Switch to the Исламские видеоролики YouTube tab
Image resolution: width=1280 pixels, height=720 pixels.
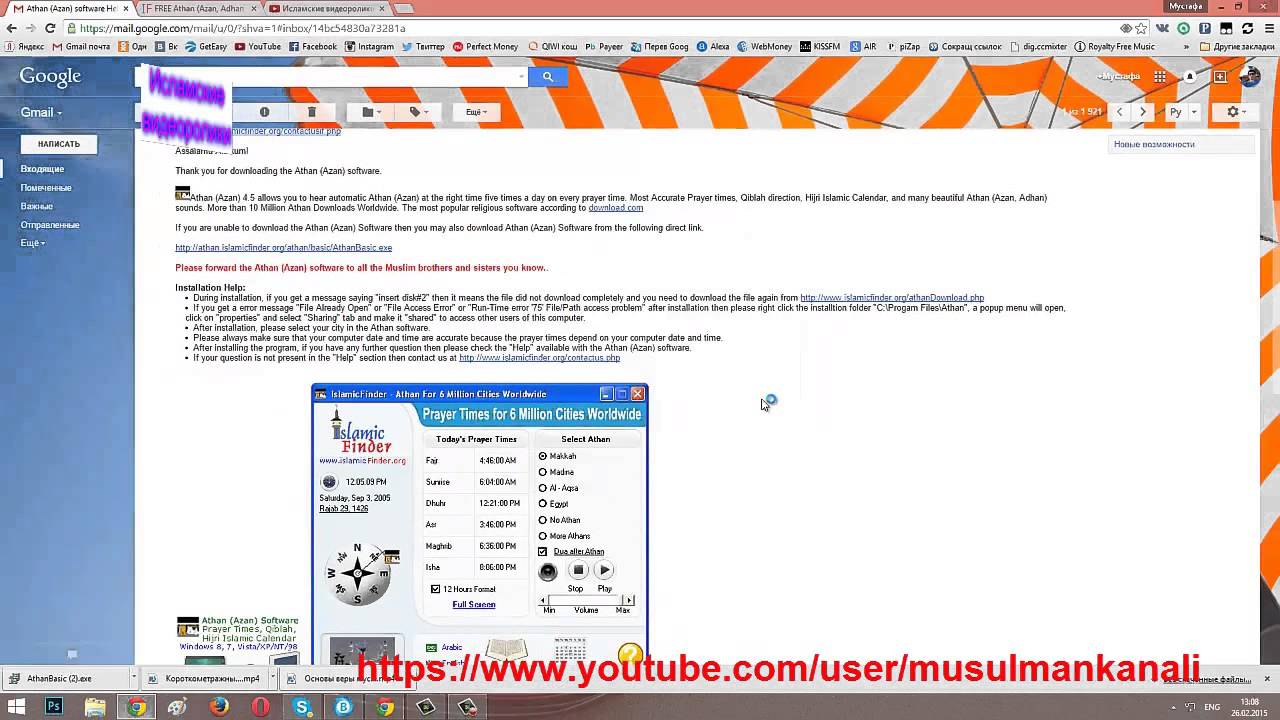325,8
